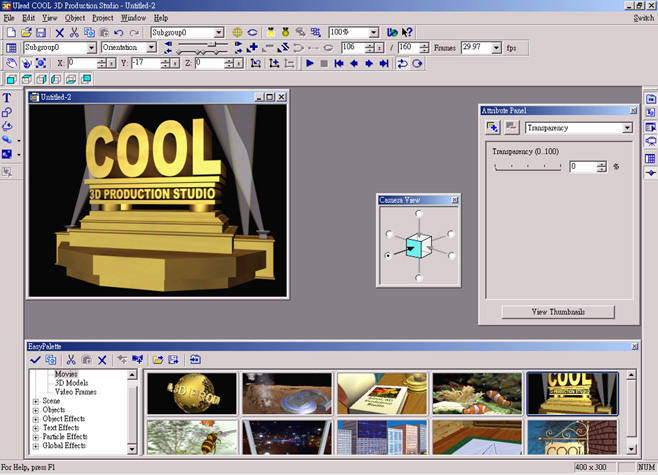Select the Insert Text tool
Screen dimensions: 658x475
click(7, 98)
